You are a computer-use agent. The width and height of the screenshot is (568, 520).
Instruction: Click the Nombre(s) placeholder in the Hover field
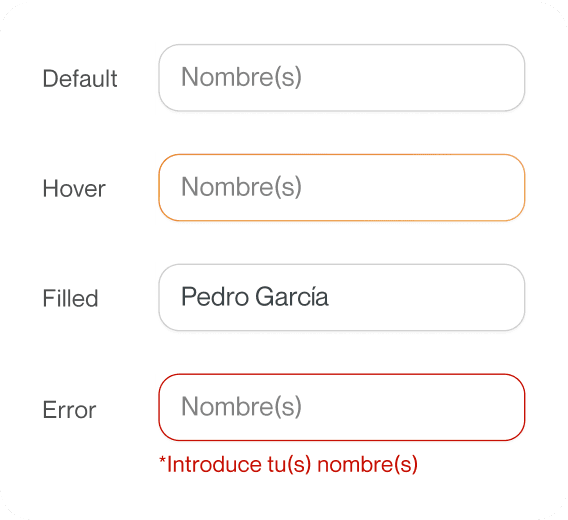coord(241,187)
